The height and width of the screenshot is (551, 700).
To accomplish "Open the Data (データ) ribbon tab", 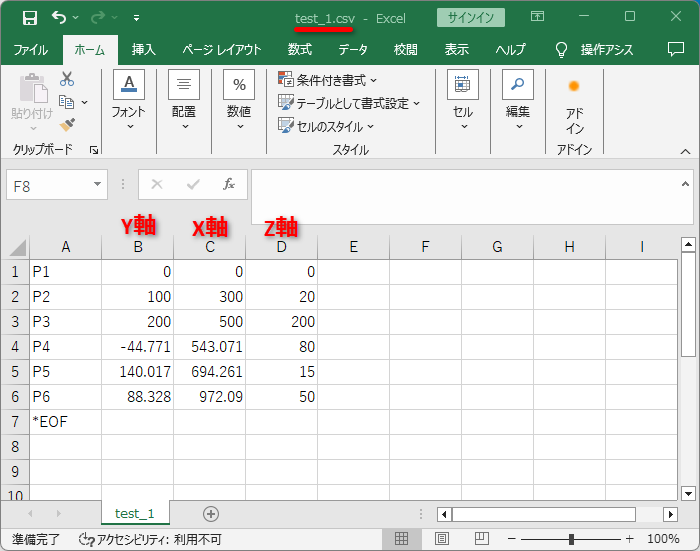I will (x=352, y=50).
